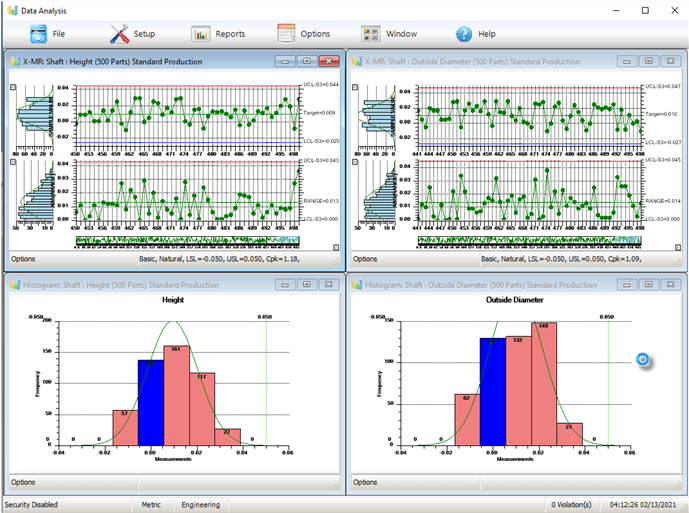This screenshot has height=513, width=689.
Task: Open Reports chart icon
Action: pyautogui.click(x=201, y=34)
